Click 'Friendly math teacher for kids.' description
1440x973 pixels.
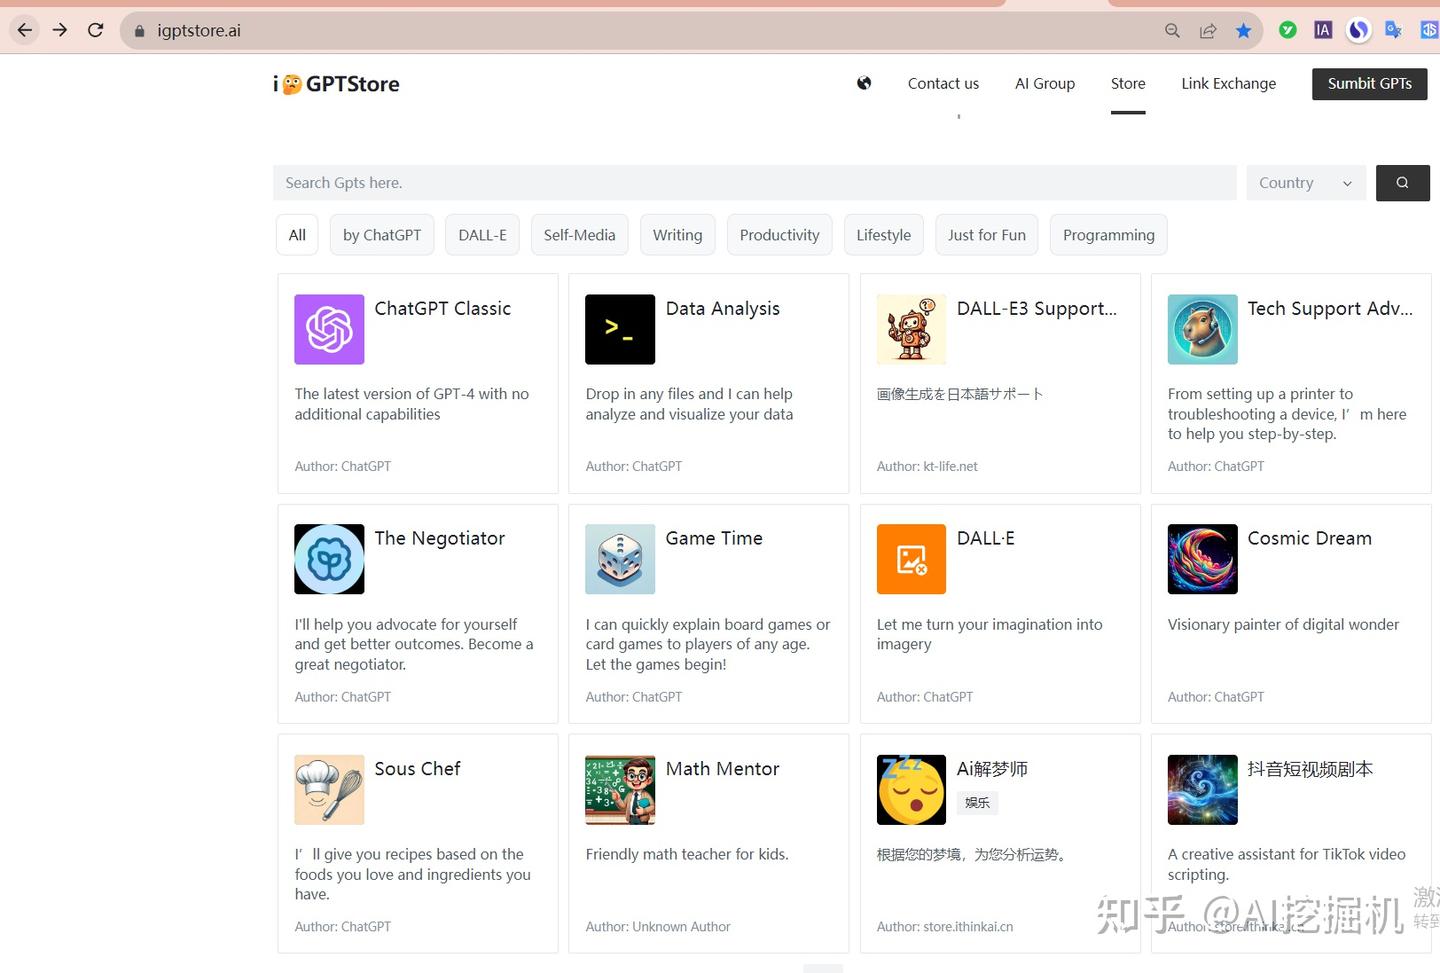coord(687,855)
